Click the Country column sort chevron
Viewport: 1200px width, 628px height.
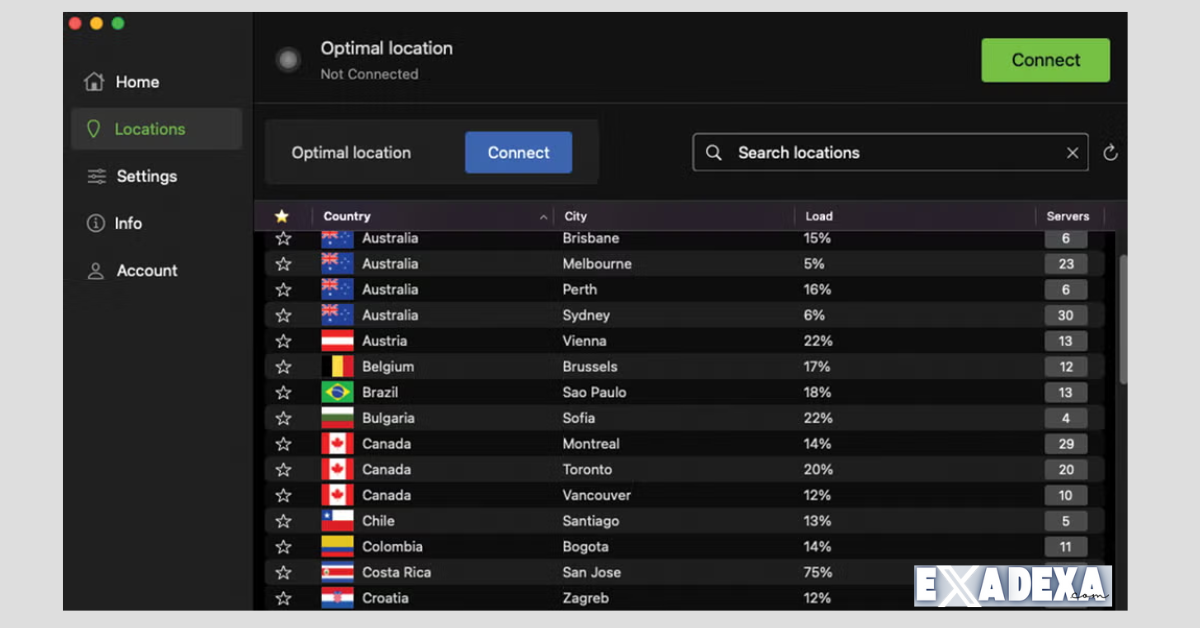pyautogui.click(x=543, y=215)
